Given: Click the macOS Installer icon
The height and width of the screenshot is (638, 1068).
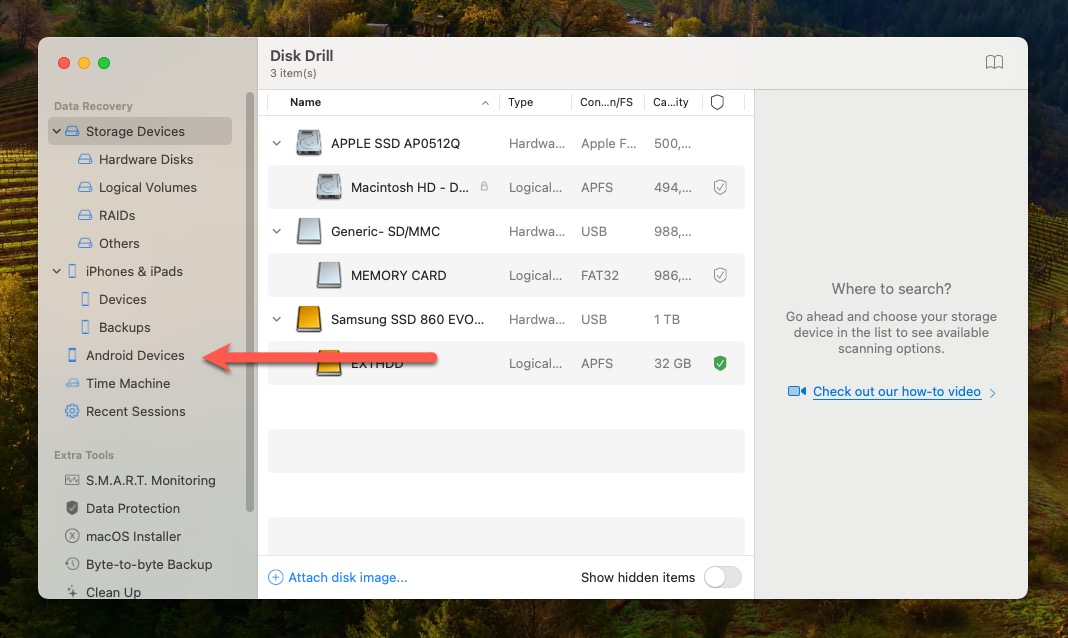Looking at the screenshot, I should [x=72, y=536].
